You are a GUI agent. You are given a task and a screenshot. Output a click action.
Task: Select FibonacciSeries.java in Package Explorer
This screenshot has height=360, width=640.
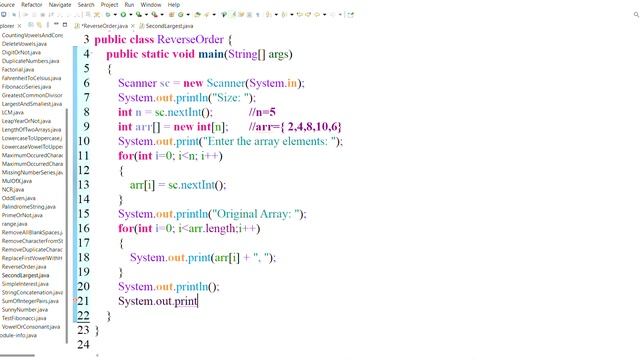tap(27, 87)
